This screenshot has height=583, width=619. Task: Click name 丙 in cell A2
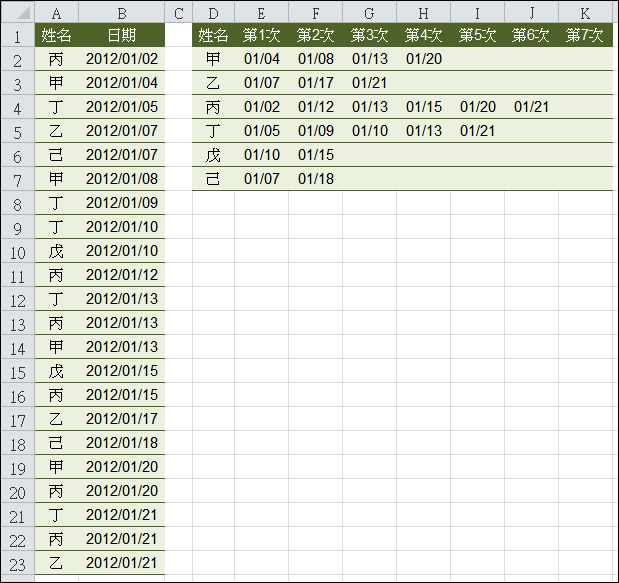(x=56, y=59)
